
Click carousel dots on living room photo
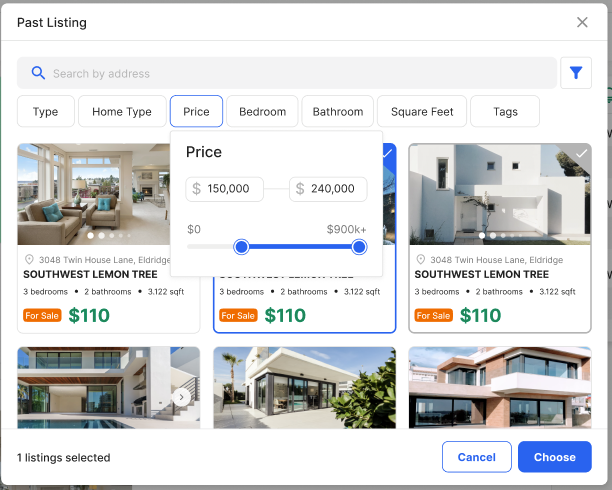[109, 235]
